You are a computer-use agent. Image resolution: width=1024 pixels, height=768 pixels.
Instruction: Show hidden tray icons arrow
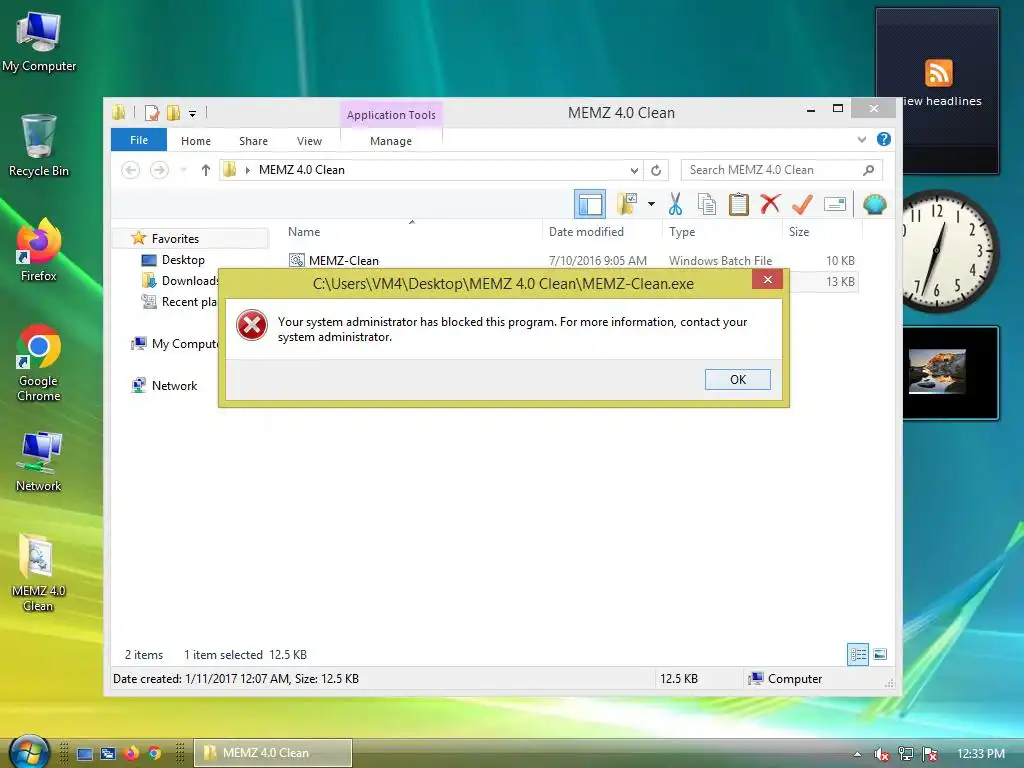(x=857, y=754)
